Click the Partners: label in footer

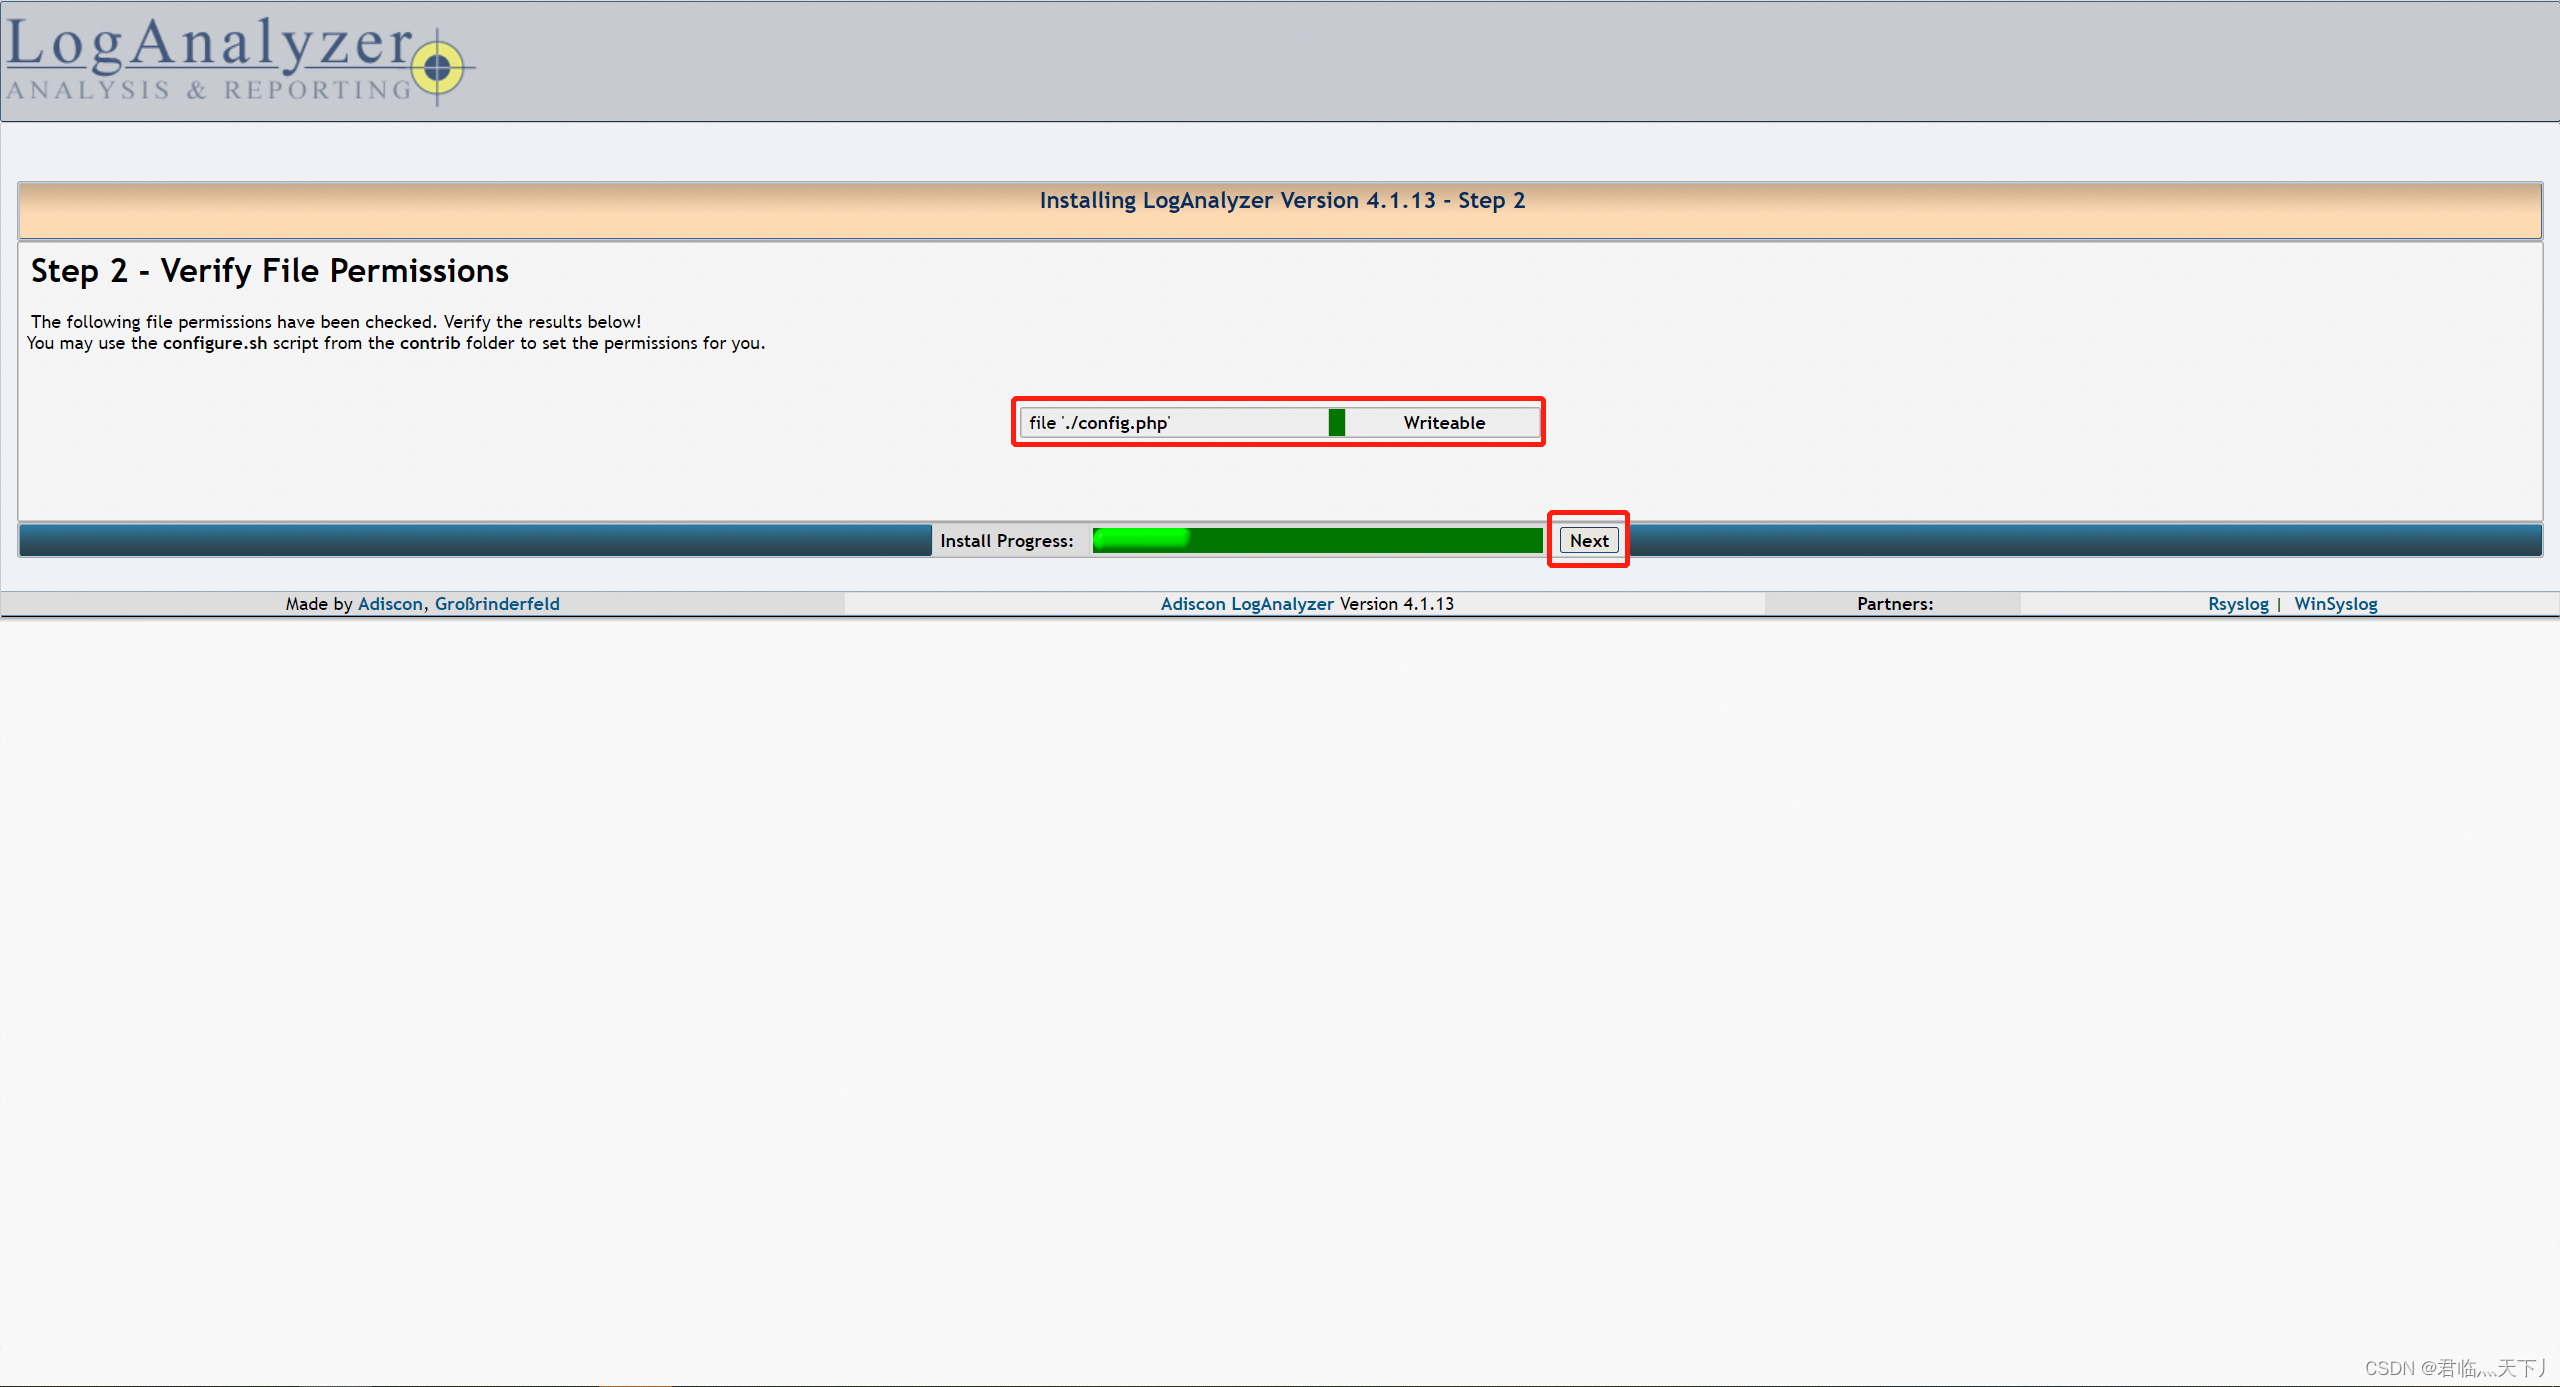(x=1895, y=603)
